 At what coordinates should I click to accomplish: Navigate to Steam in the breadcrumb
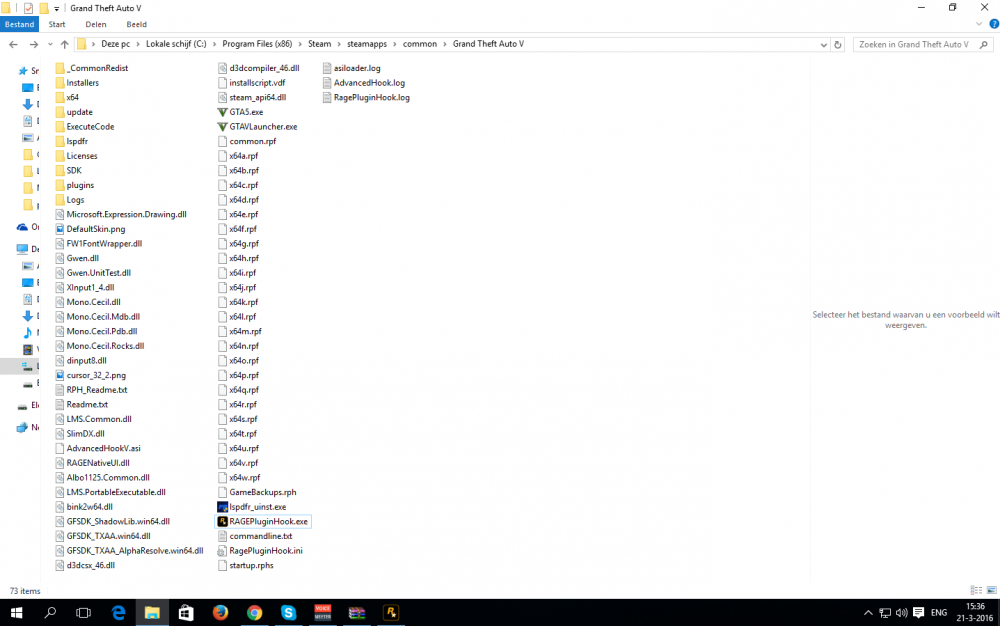click(x=320, y=44)
